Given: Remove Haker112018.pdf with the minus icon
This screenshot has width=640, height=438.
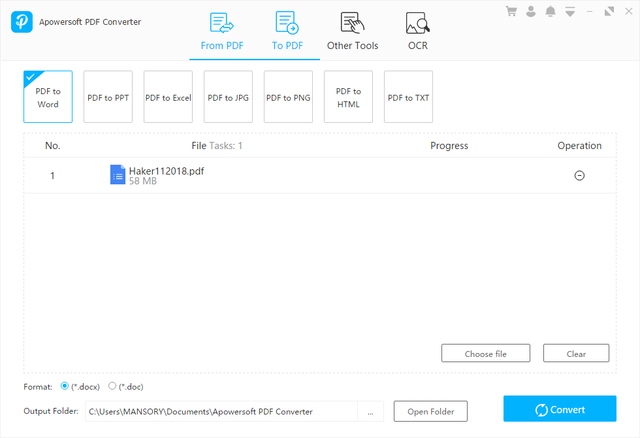Looking at the screenshot, I should [579, 176].
